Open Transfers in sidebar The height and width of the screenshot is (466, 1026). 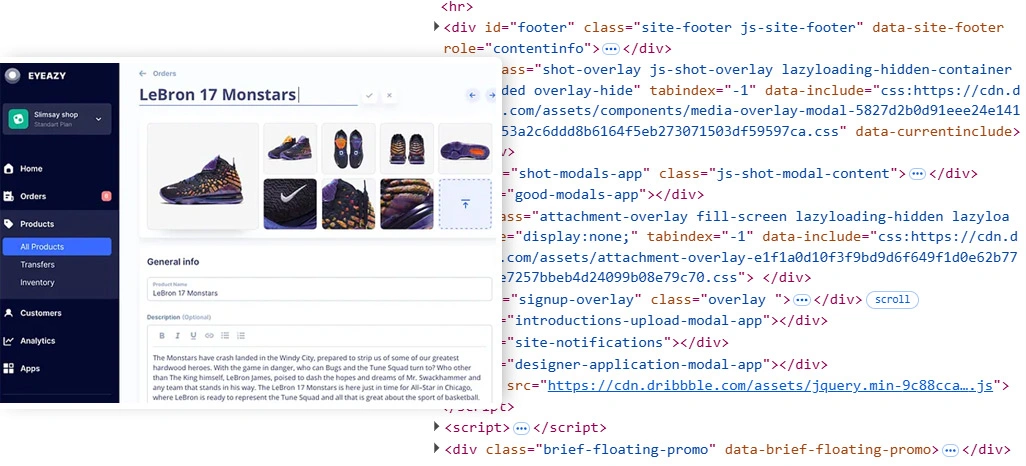pyautogui.click(x=37, y=264)
